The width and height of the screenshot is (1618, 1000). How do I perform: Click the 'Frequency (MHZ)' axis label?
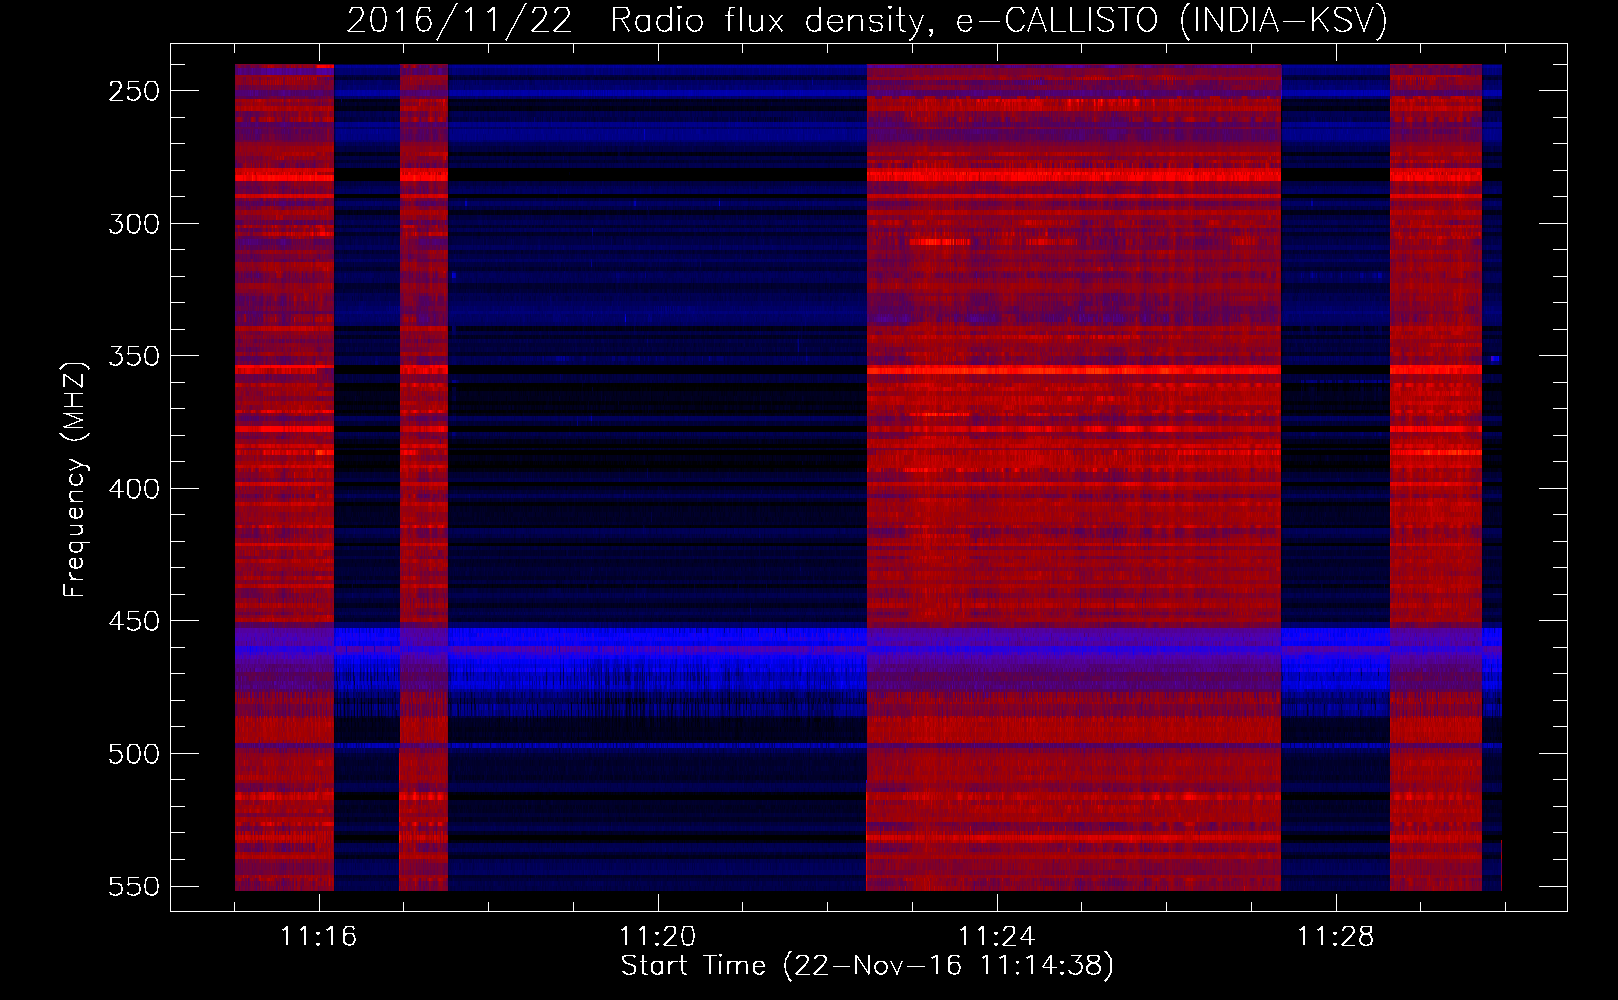pyautogui.click(x=75, y=480)
